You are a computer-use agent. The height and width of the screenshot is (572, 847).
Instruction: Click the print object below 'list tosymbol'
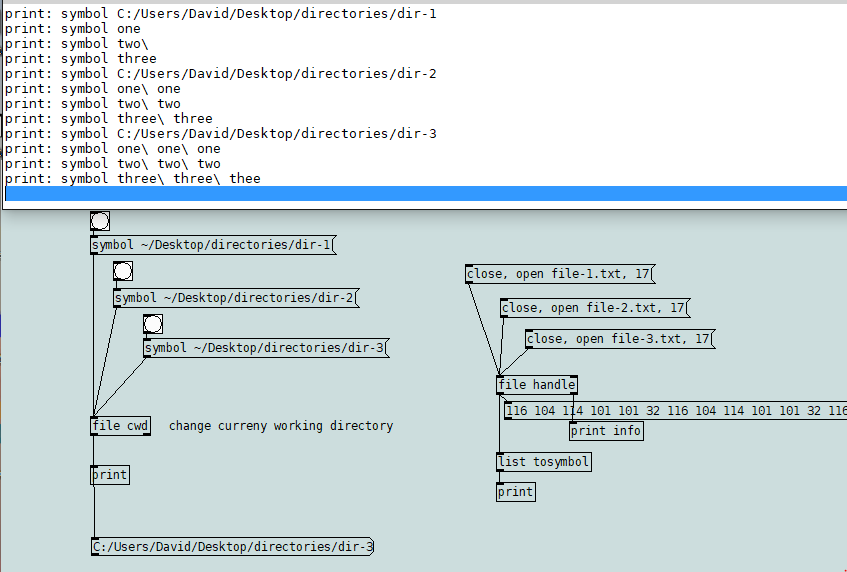pos(515,492)
